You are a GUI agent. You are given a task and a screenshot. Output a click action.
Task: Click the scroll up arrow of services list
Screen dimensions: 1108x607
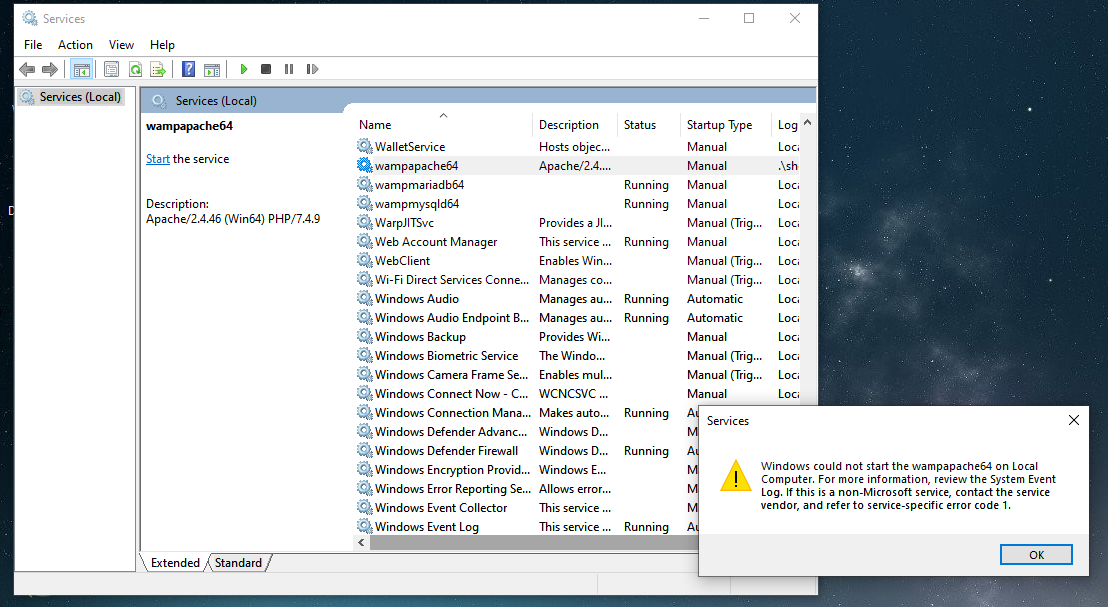[x=808, y=123]
